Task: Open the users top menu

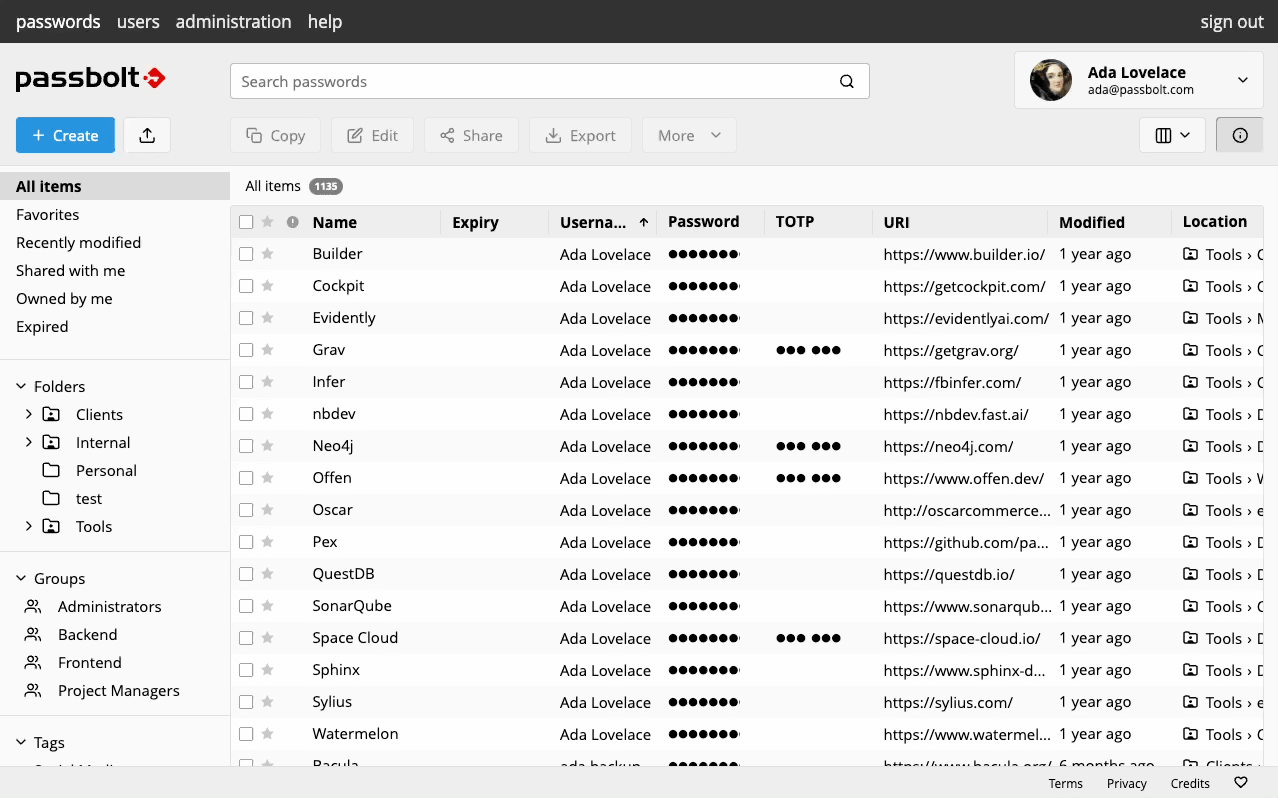Action: click(138, 21)
